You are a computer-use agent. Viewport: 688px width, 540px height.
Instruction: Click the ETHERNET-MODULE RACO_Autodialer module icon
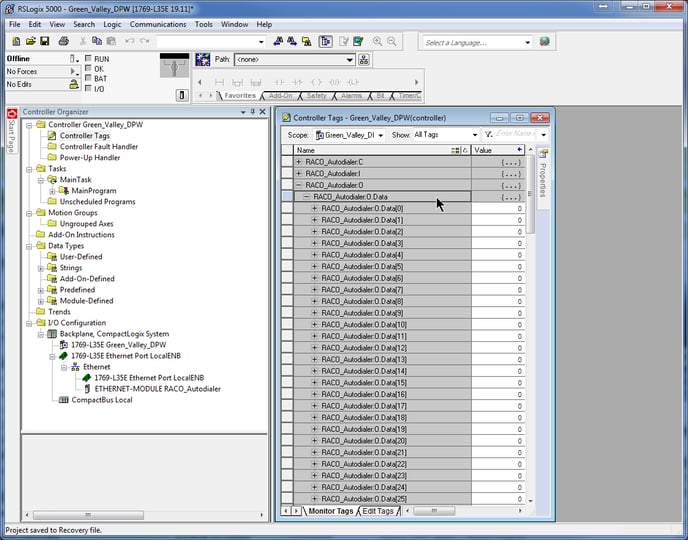coord(88,389)
